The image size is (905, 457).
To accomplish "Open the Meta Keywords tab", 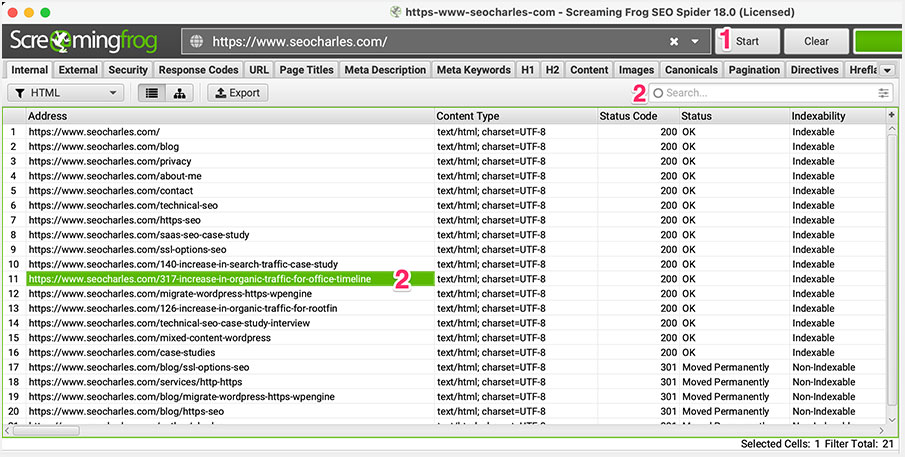I will 473,70.
